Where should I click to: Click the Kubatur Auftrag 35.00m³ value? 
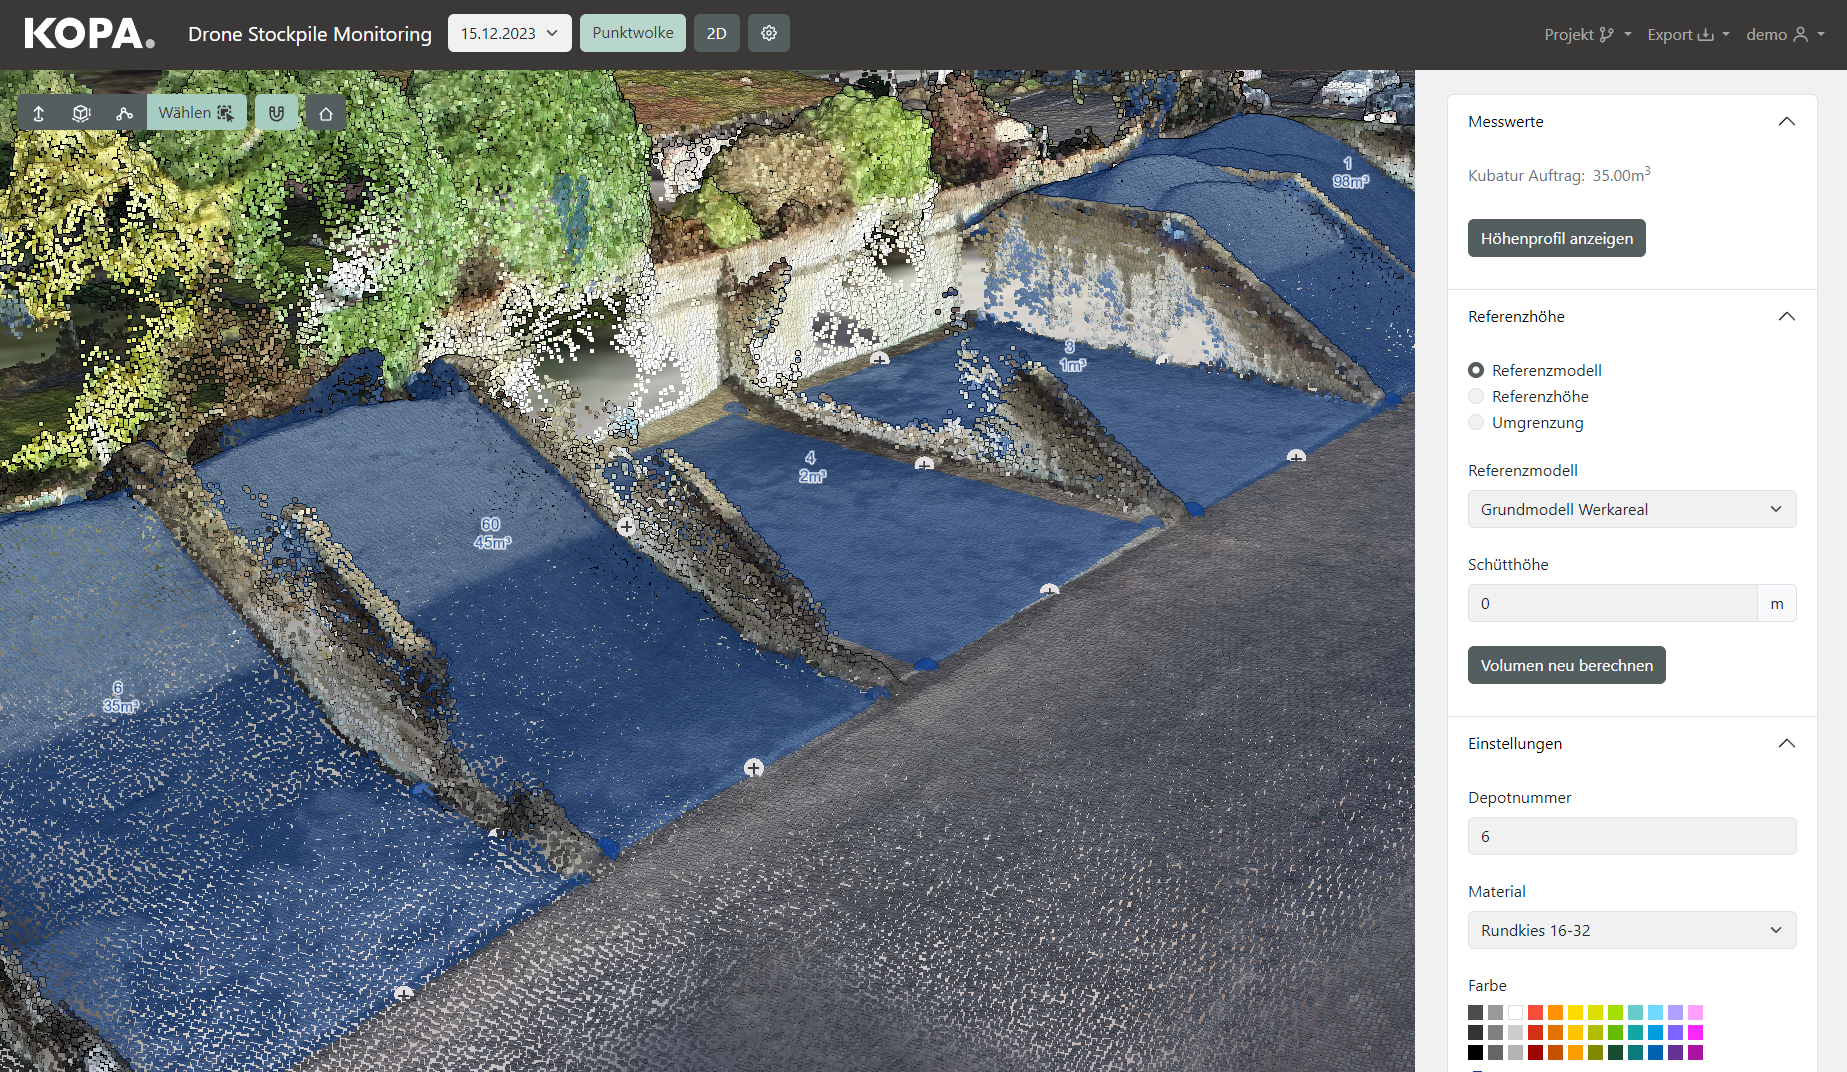click(1621, 175)
